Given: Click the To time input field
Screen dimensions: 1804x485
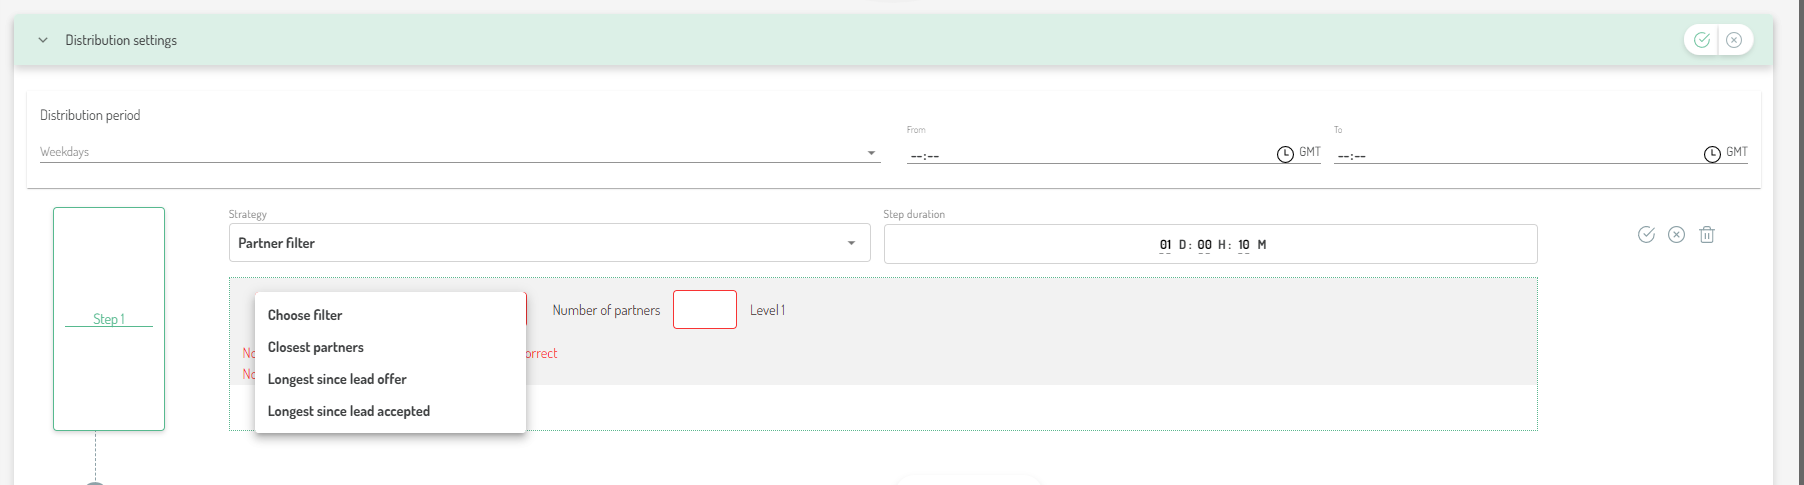Looking at the screenshot, I should (1515, 155).
